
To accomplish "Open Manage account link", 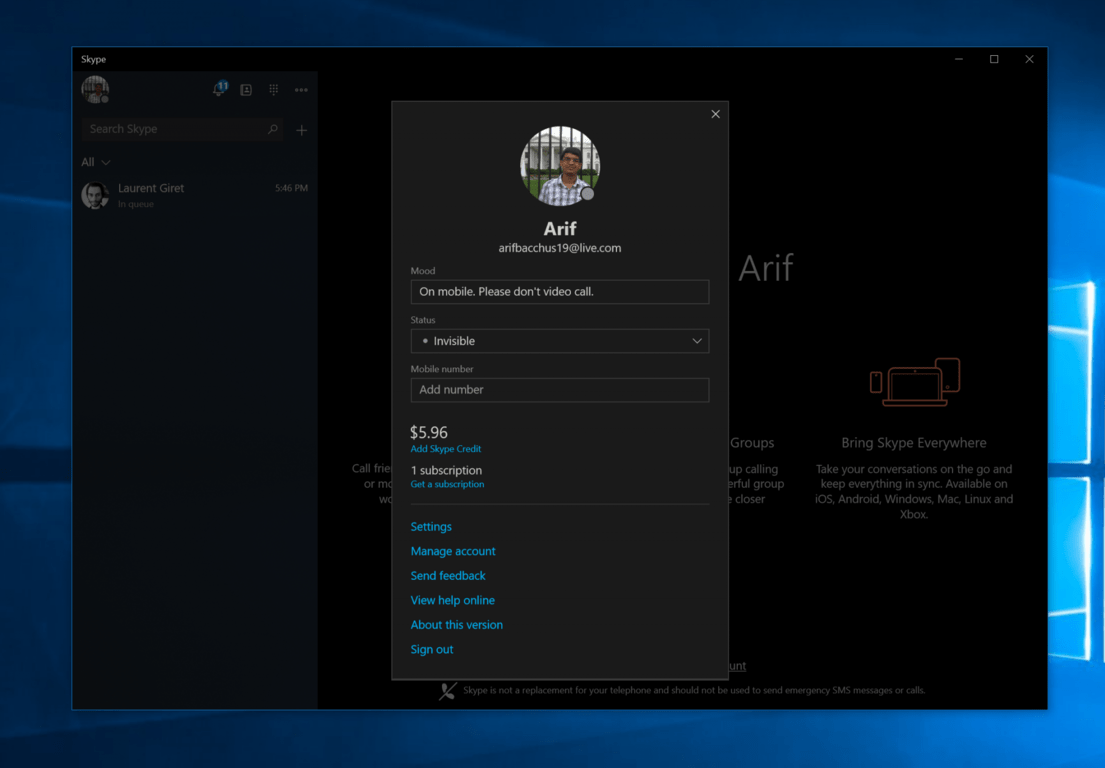I will (x=452, y=551).
